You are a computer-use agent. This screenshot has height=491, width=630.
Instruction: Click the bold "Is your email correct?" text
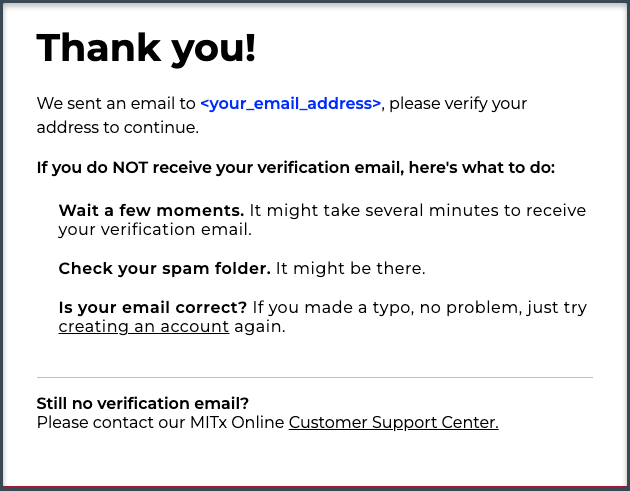coord(152,307)
